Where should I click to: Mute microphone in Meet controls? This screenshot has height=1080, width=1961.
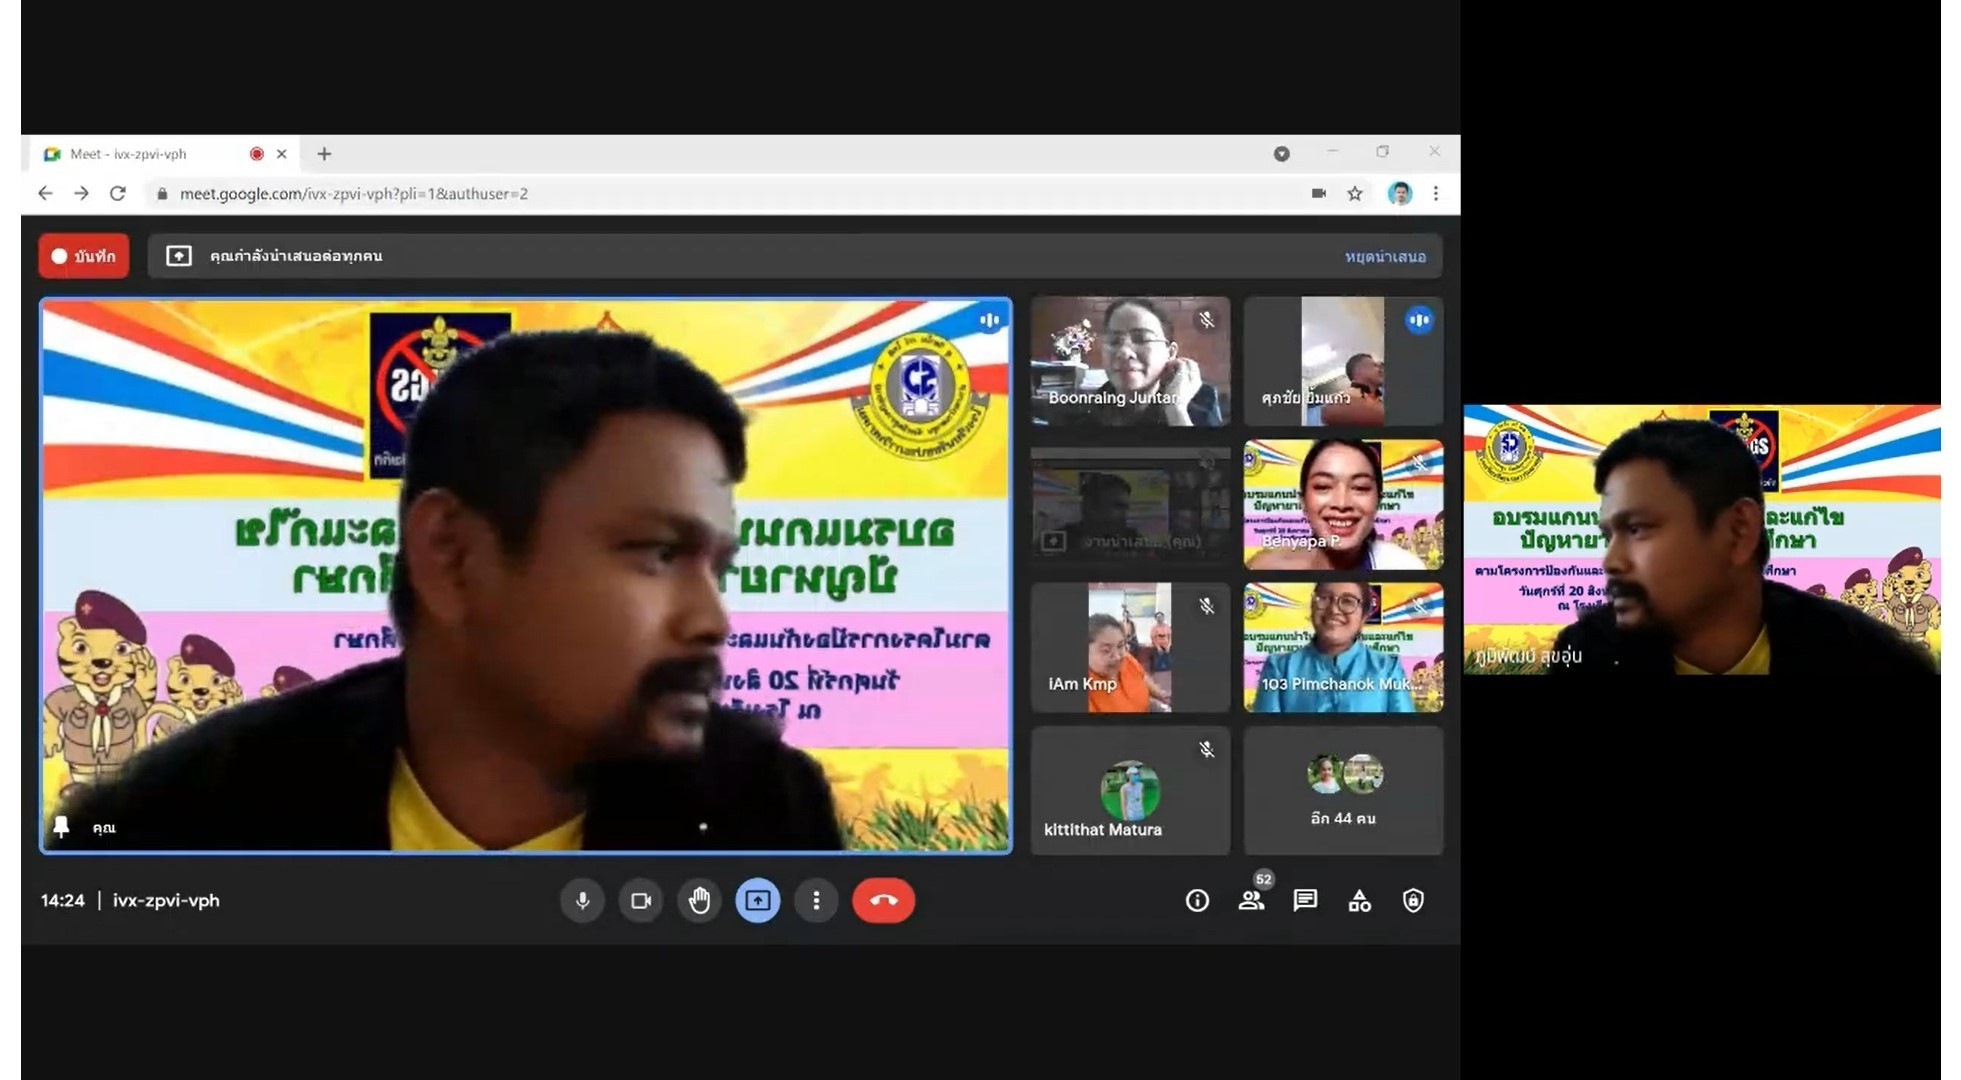tap(582, 900)
